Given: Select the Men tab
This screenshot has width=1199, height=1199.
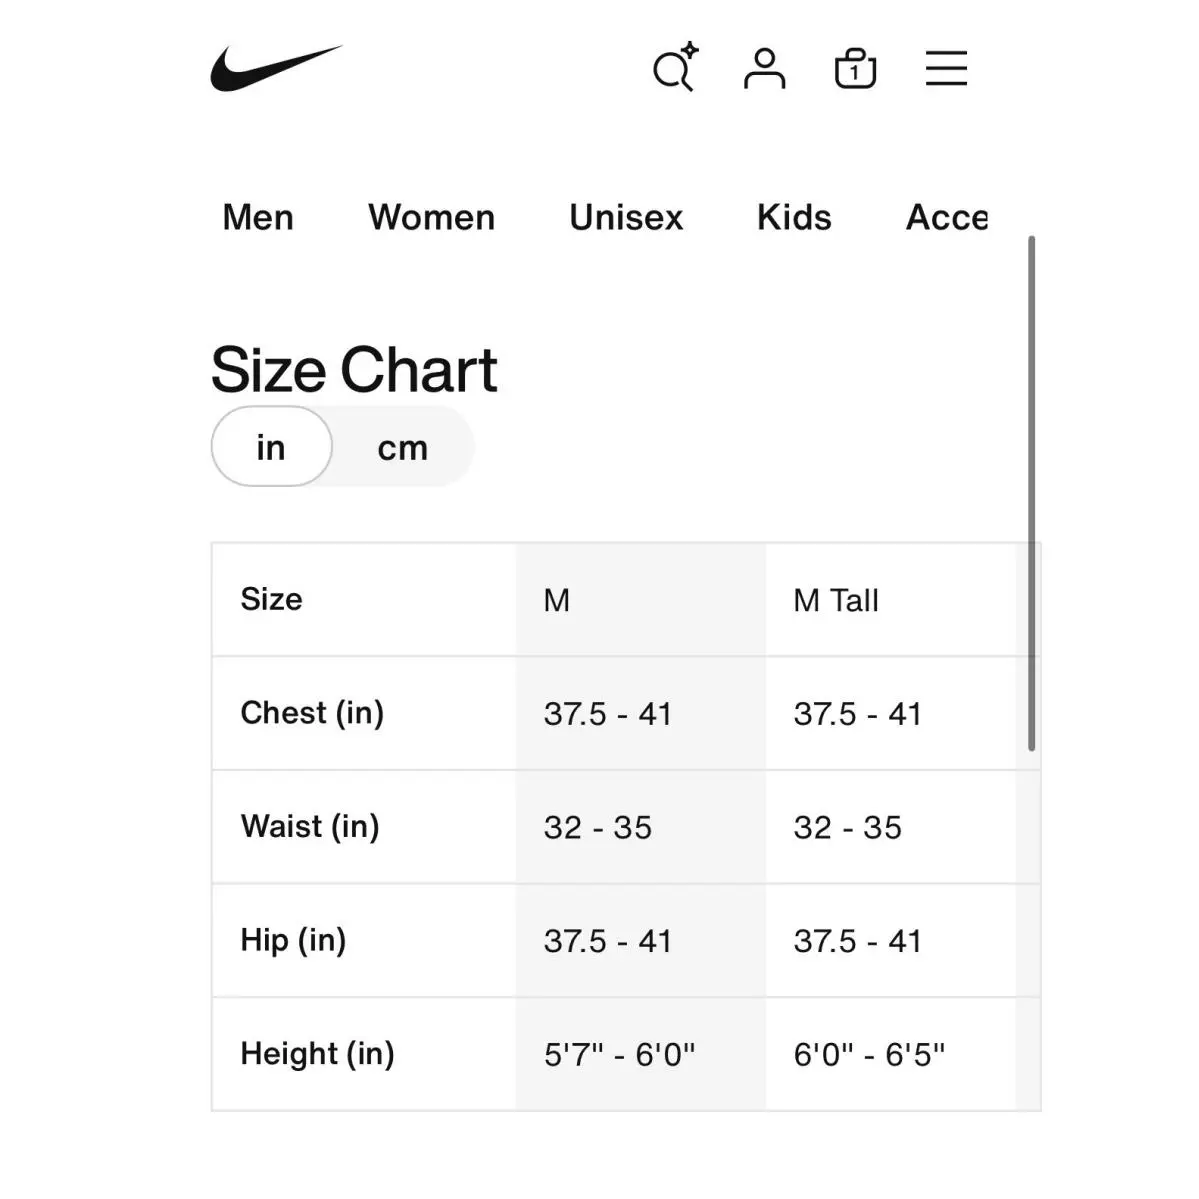Looking at the screenshot, I should click(258, 217).
